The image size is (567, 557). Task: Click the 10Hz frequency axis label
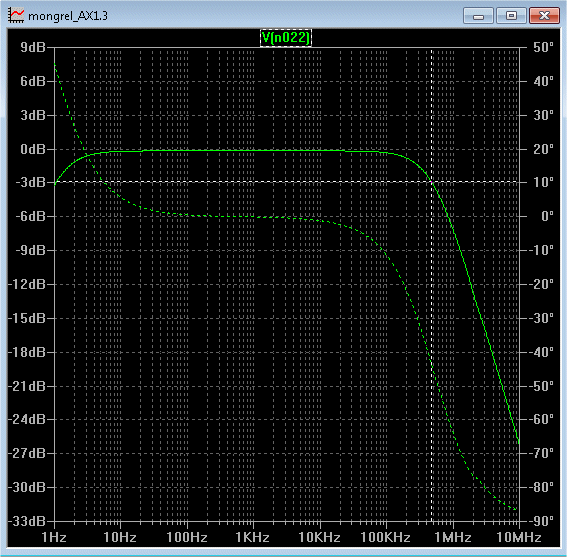pos(120,537)
